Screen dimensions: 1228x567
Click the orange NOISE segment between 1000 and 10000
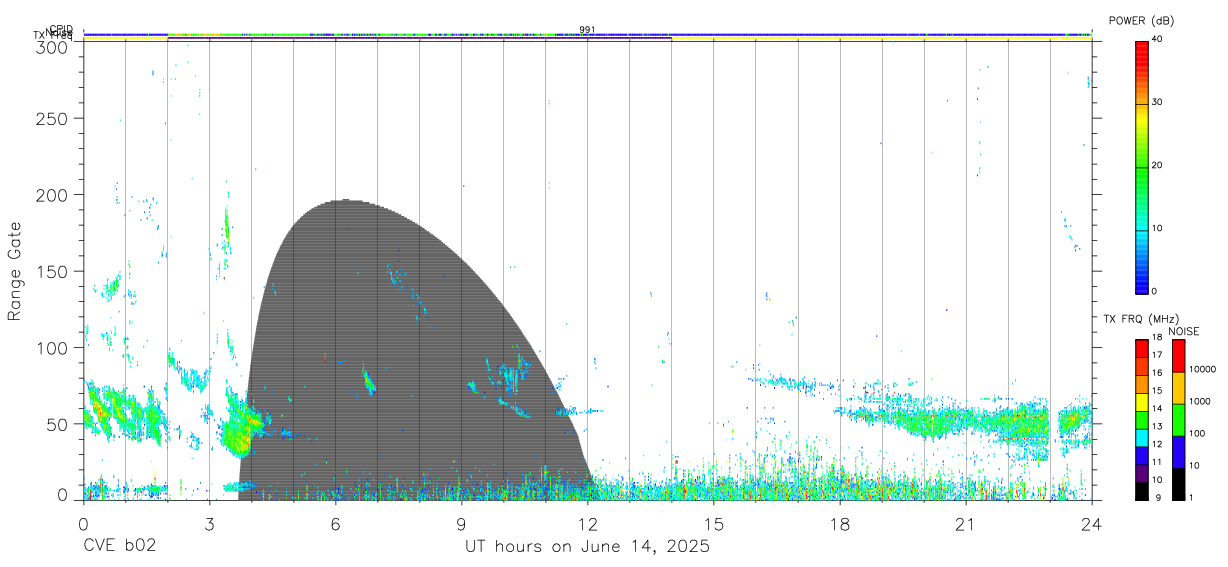[x=1178, y=387]
